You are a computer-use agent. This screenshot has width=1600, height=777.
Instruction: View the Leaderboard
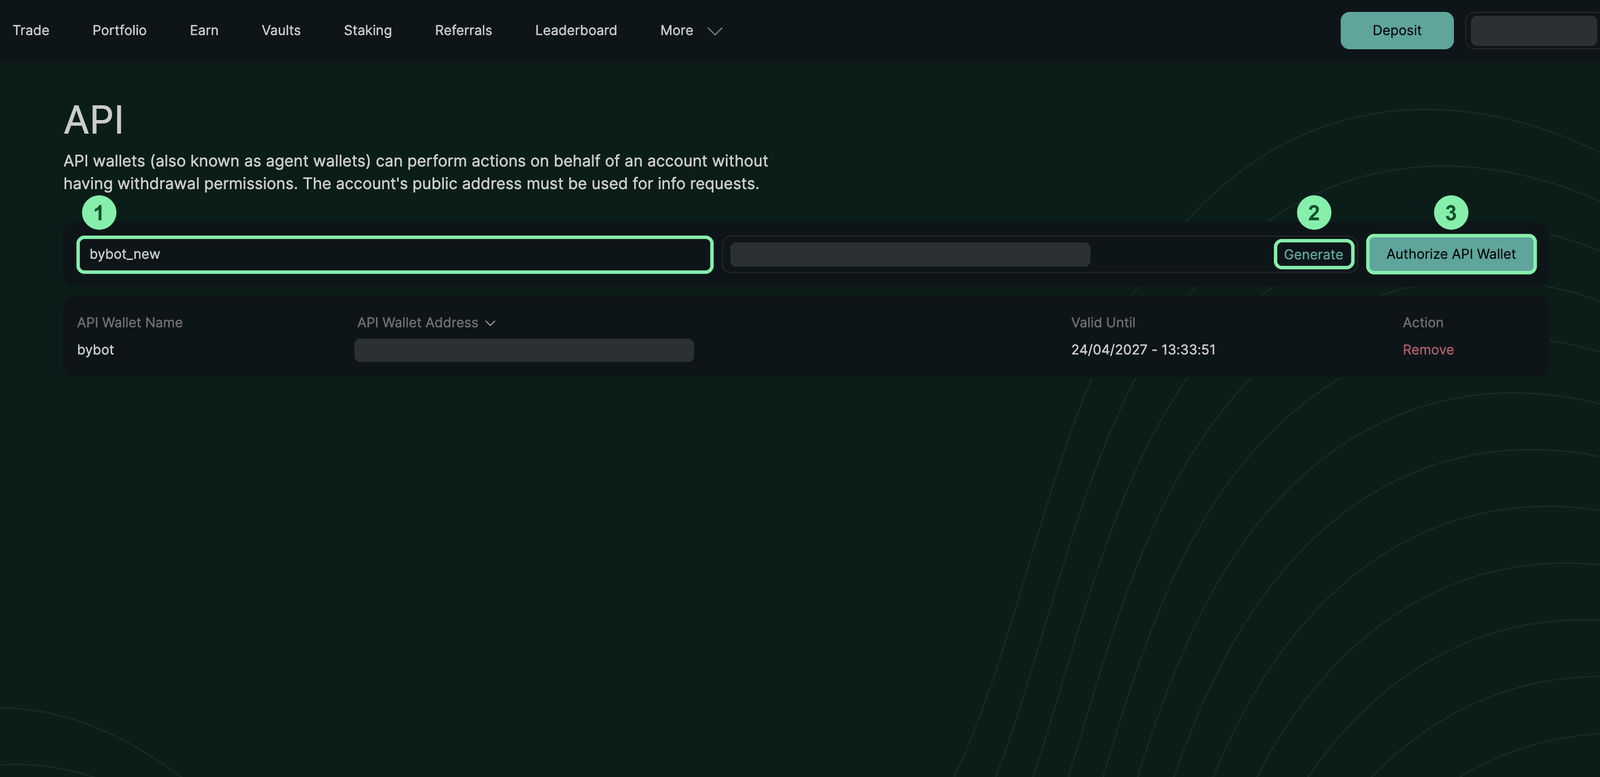(576, 30)
